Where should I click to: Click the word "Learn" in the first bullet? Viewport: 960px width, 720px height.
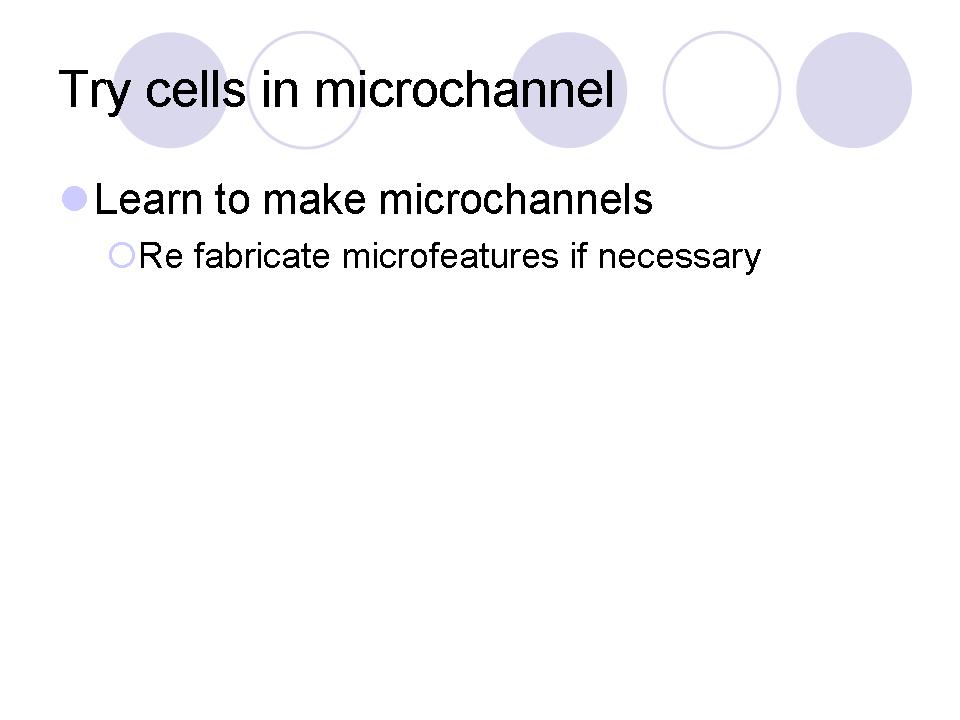tap(148, 200)
